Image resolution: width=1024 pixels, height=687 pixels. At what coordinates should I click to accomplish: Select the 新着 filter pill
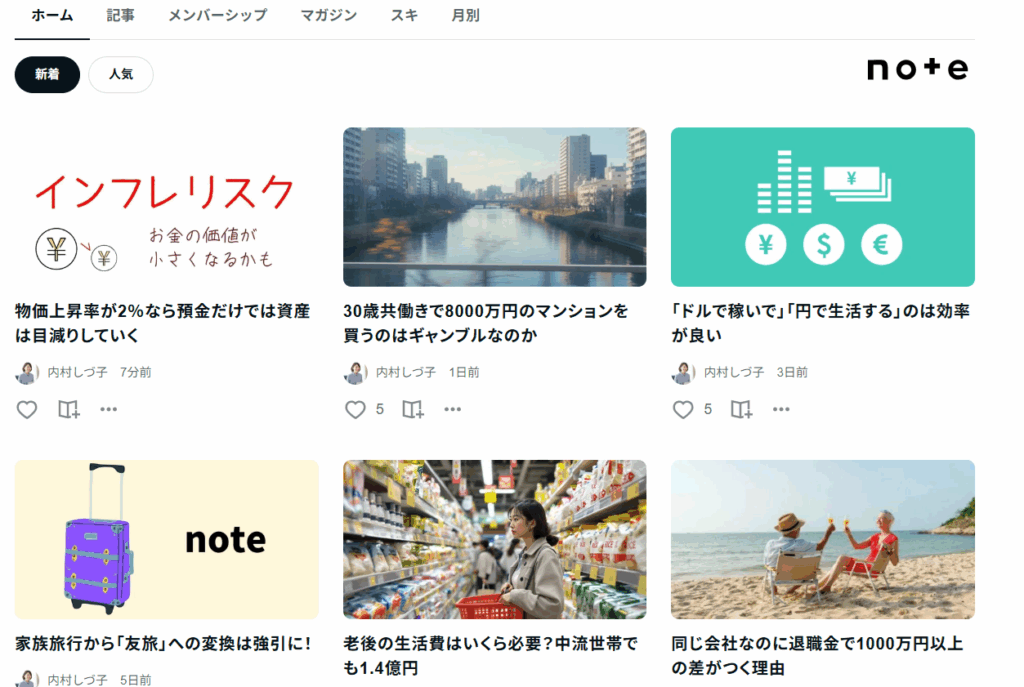point(47,74)
